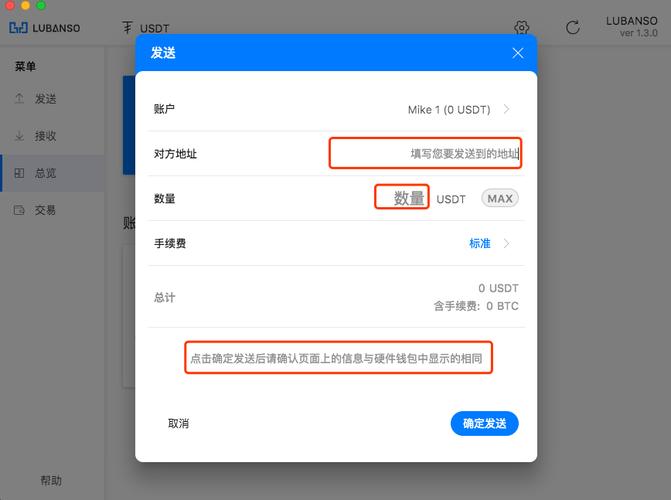
Task: Close the 发送 dialog with X
Action: [518, 53]
